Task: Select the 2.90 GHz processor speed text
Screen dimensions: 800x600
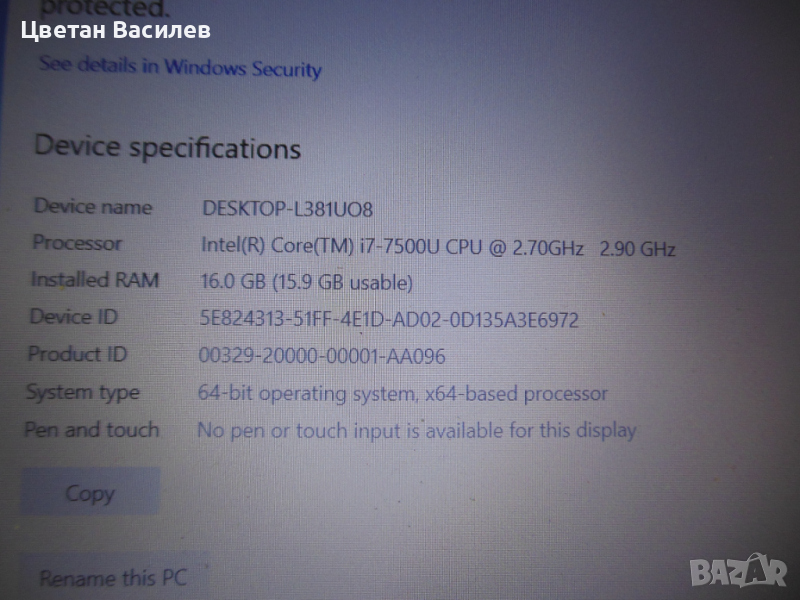Action: click(637, 248)
